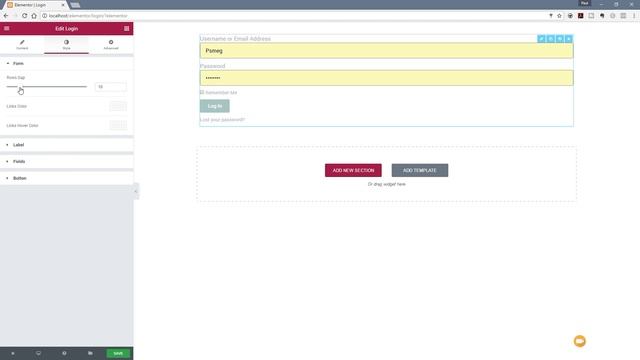Click the Paul profile button
640x360 pixels.
click(585, 3)
